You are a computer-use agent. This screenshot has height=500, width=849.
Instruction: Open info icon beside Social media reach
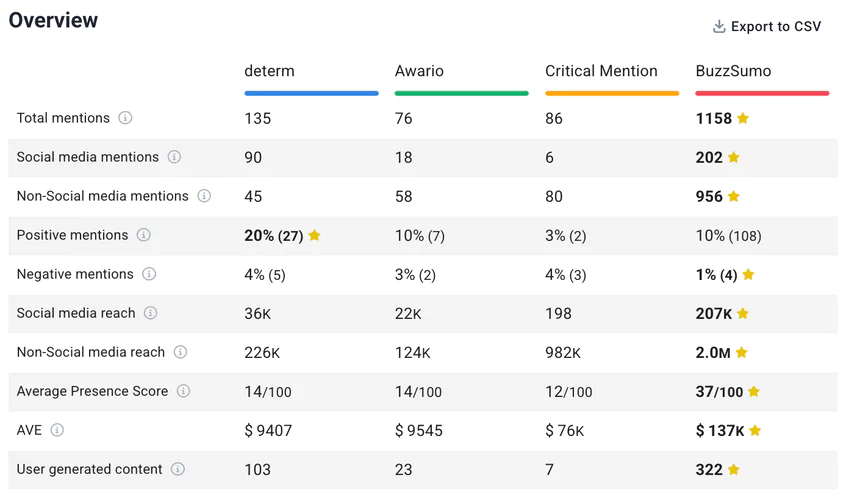(151, 313)
